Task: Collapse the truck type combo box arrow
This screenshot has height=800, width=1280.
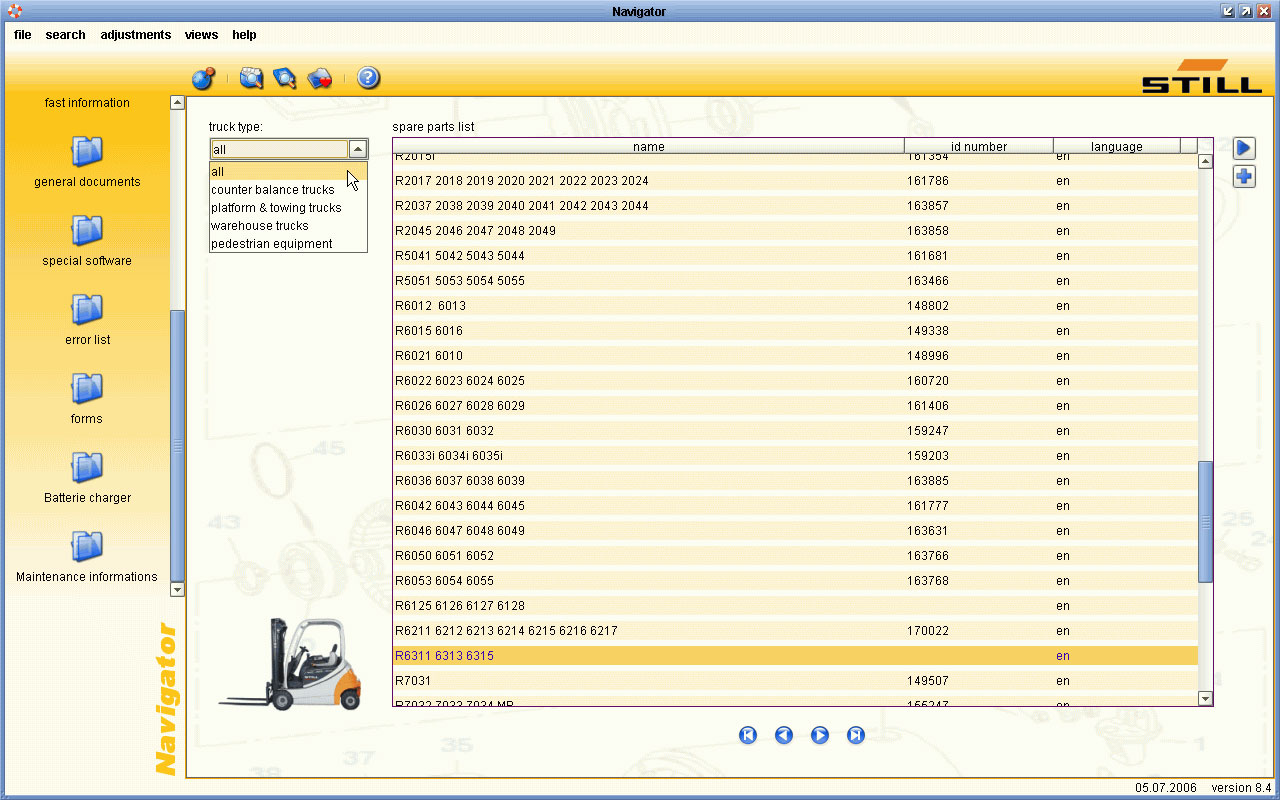Action: click(358, 149)
